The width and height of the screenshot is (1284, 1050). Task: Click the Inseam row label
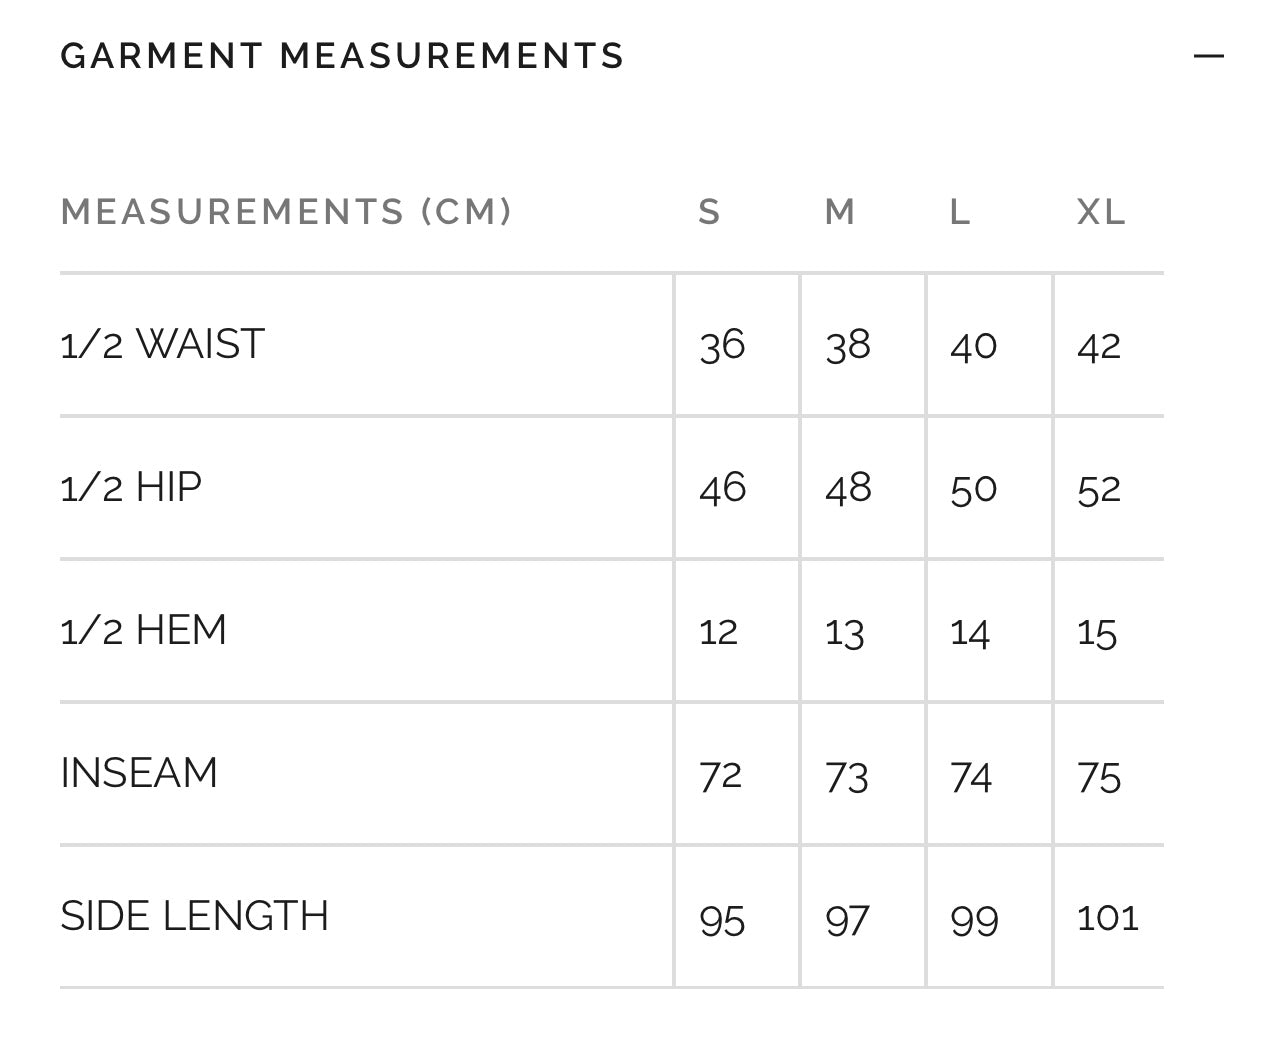point(139,773)
